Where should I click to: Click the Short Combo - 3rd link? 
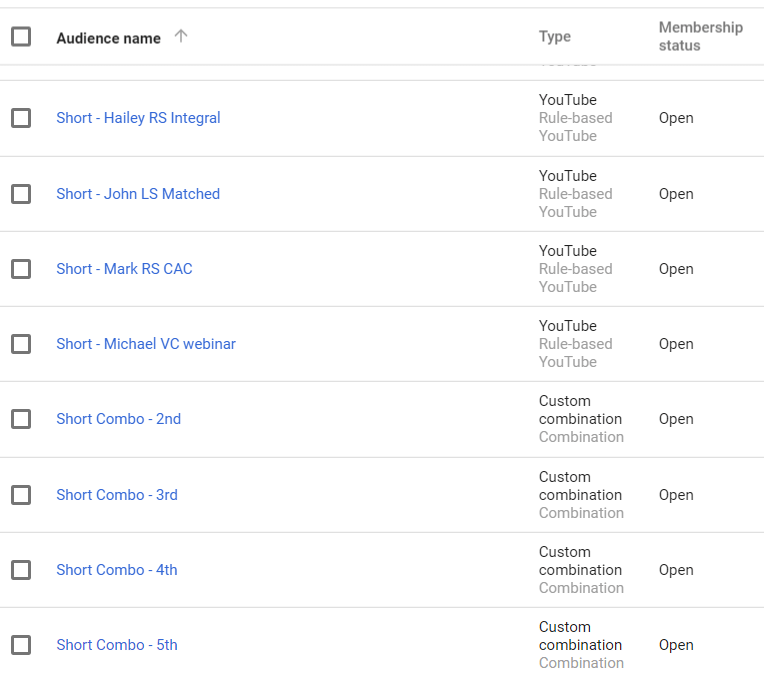pyautogui.click(x=117, y=495)
